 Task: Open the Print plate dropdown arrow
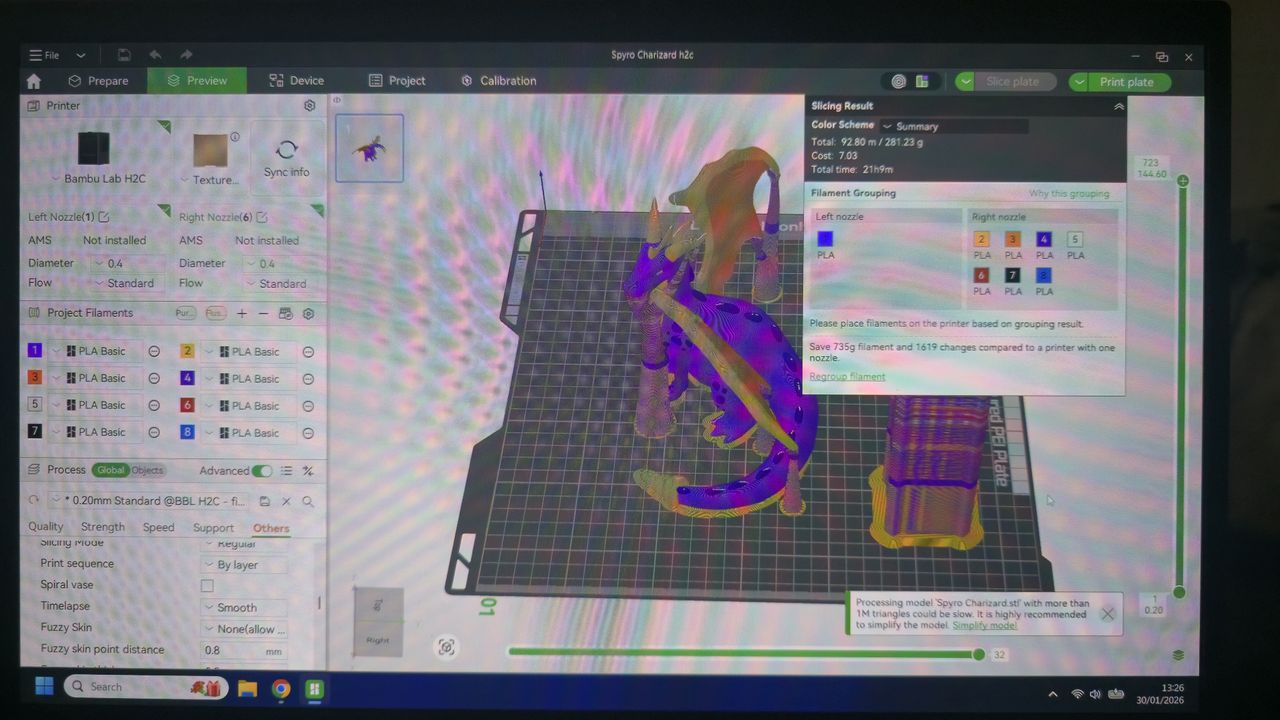pos(1078,82)
